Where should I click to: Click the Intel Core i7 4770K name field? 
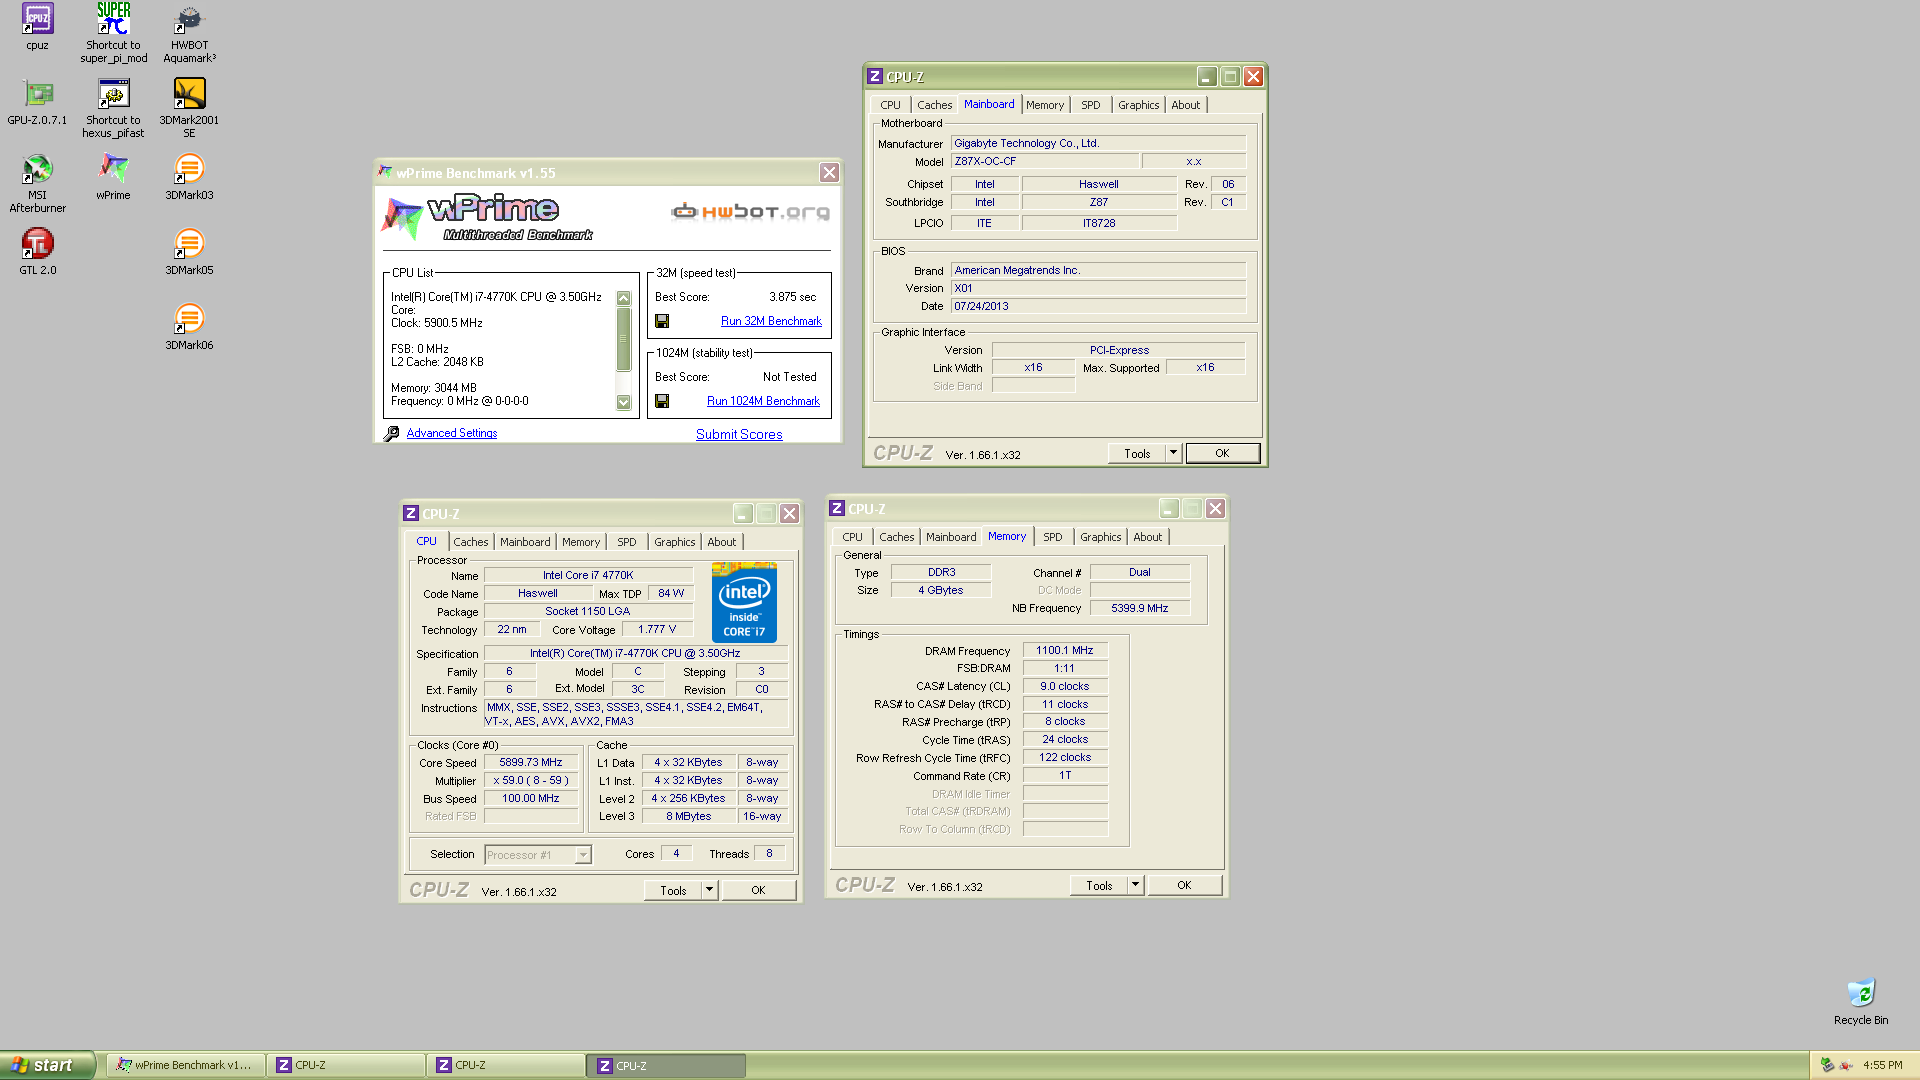click(x=588, y=576)
